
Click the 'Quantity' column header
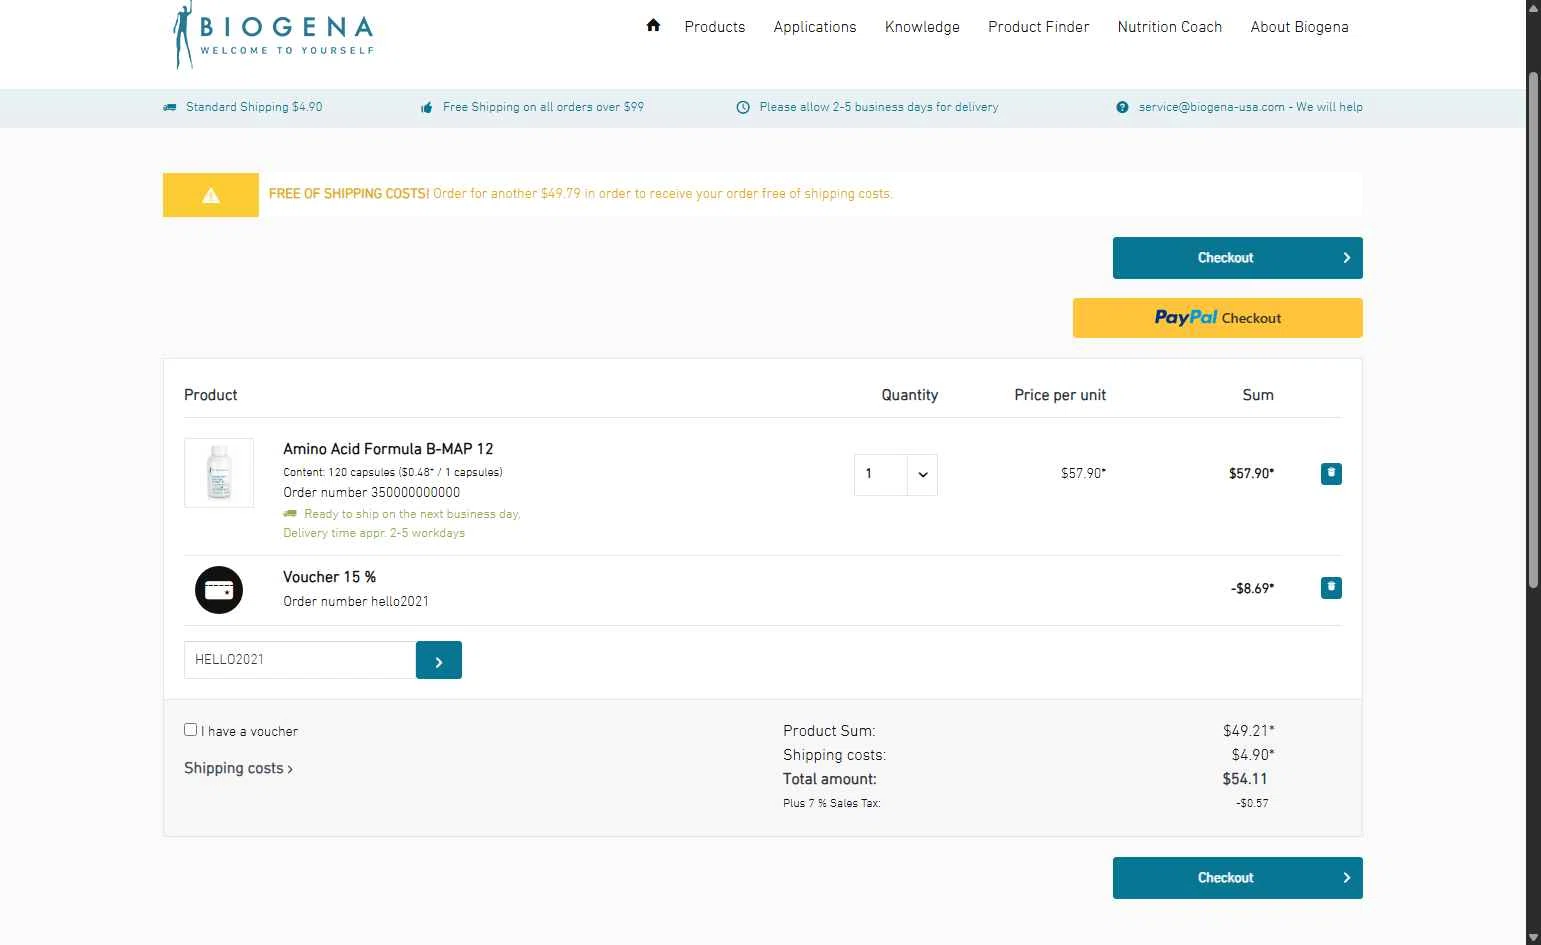(910, 395)
